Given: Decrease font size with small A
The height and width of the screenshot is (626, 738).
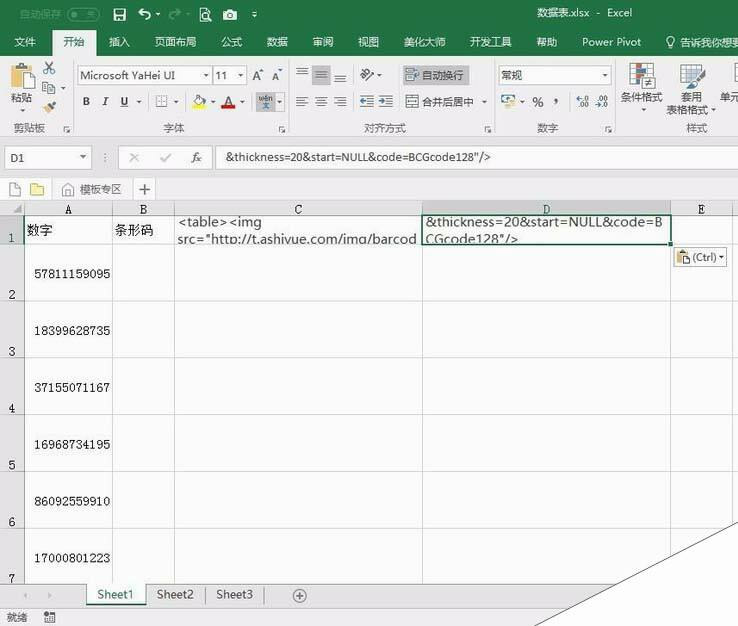Looking at the screenshot, I should coord(277,75).
